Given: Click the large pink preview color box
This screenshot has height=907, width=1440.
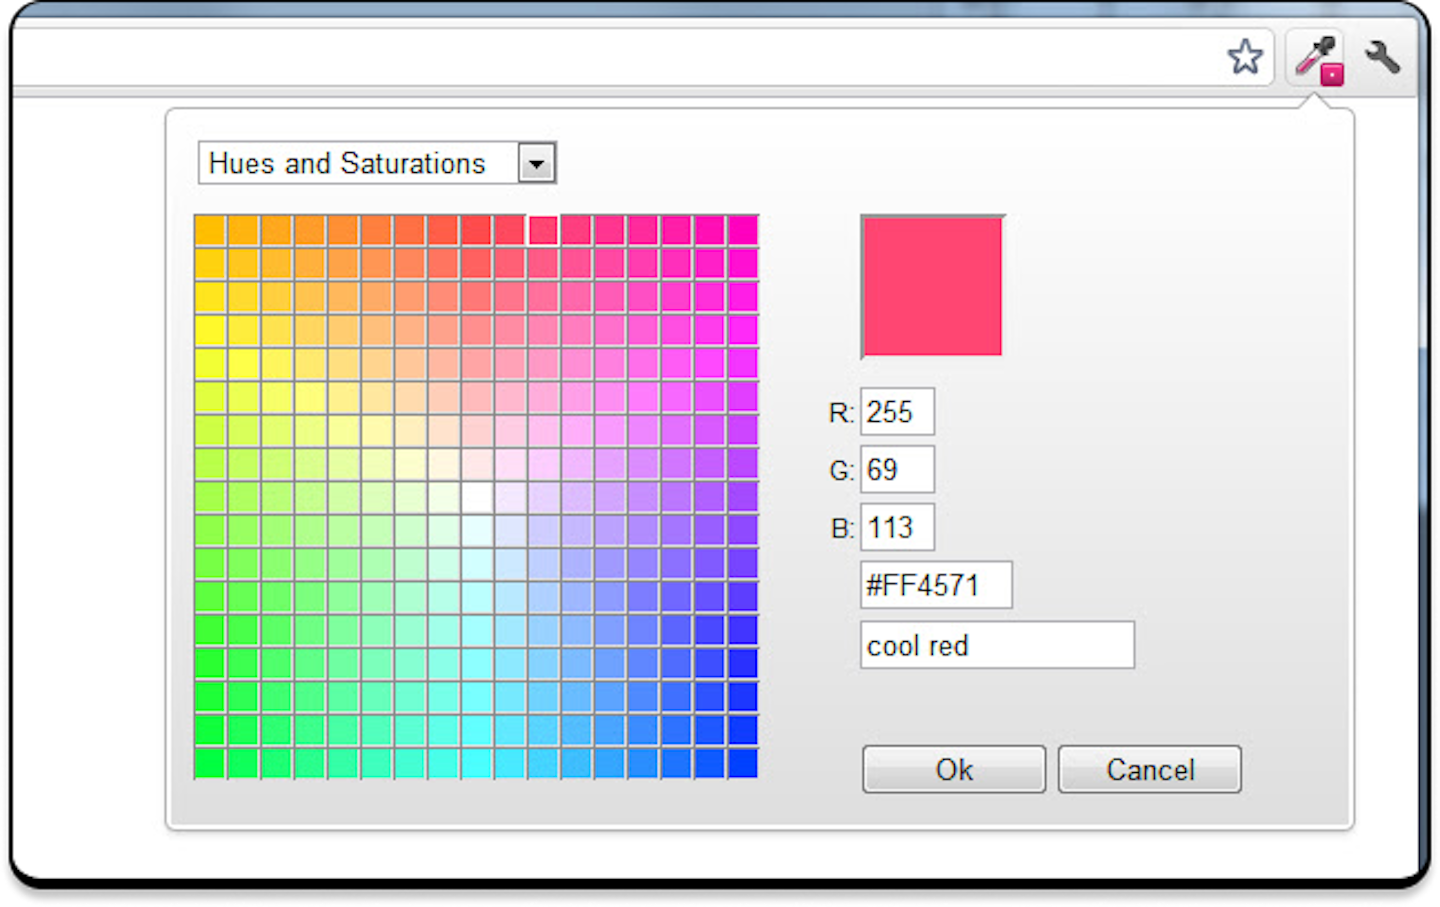Looking at the screenshot, I should coord(932,287).
